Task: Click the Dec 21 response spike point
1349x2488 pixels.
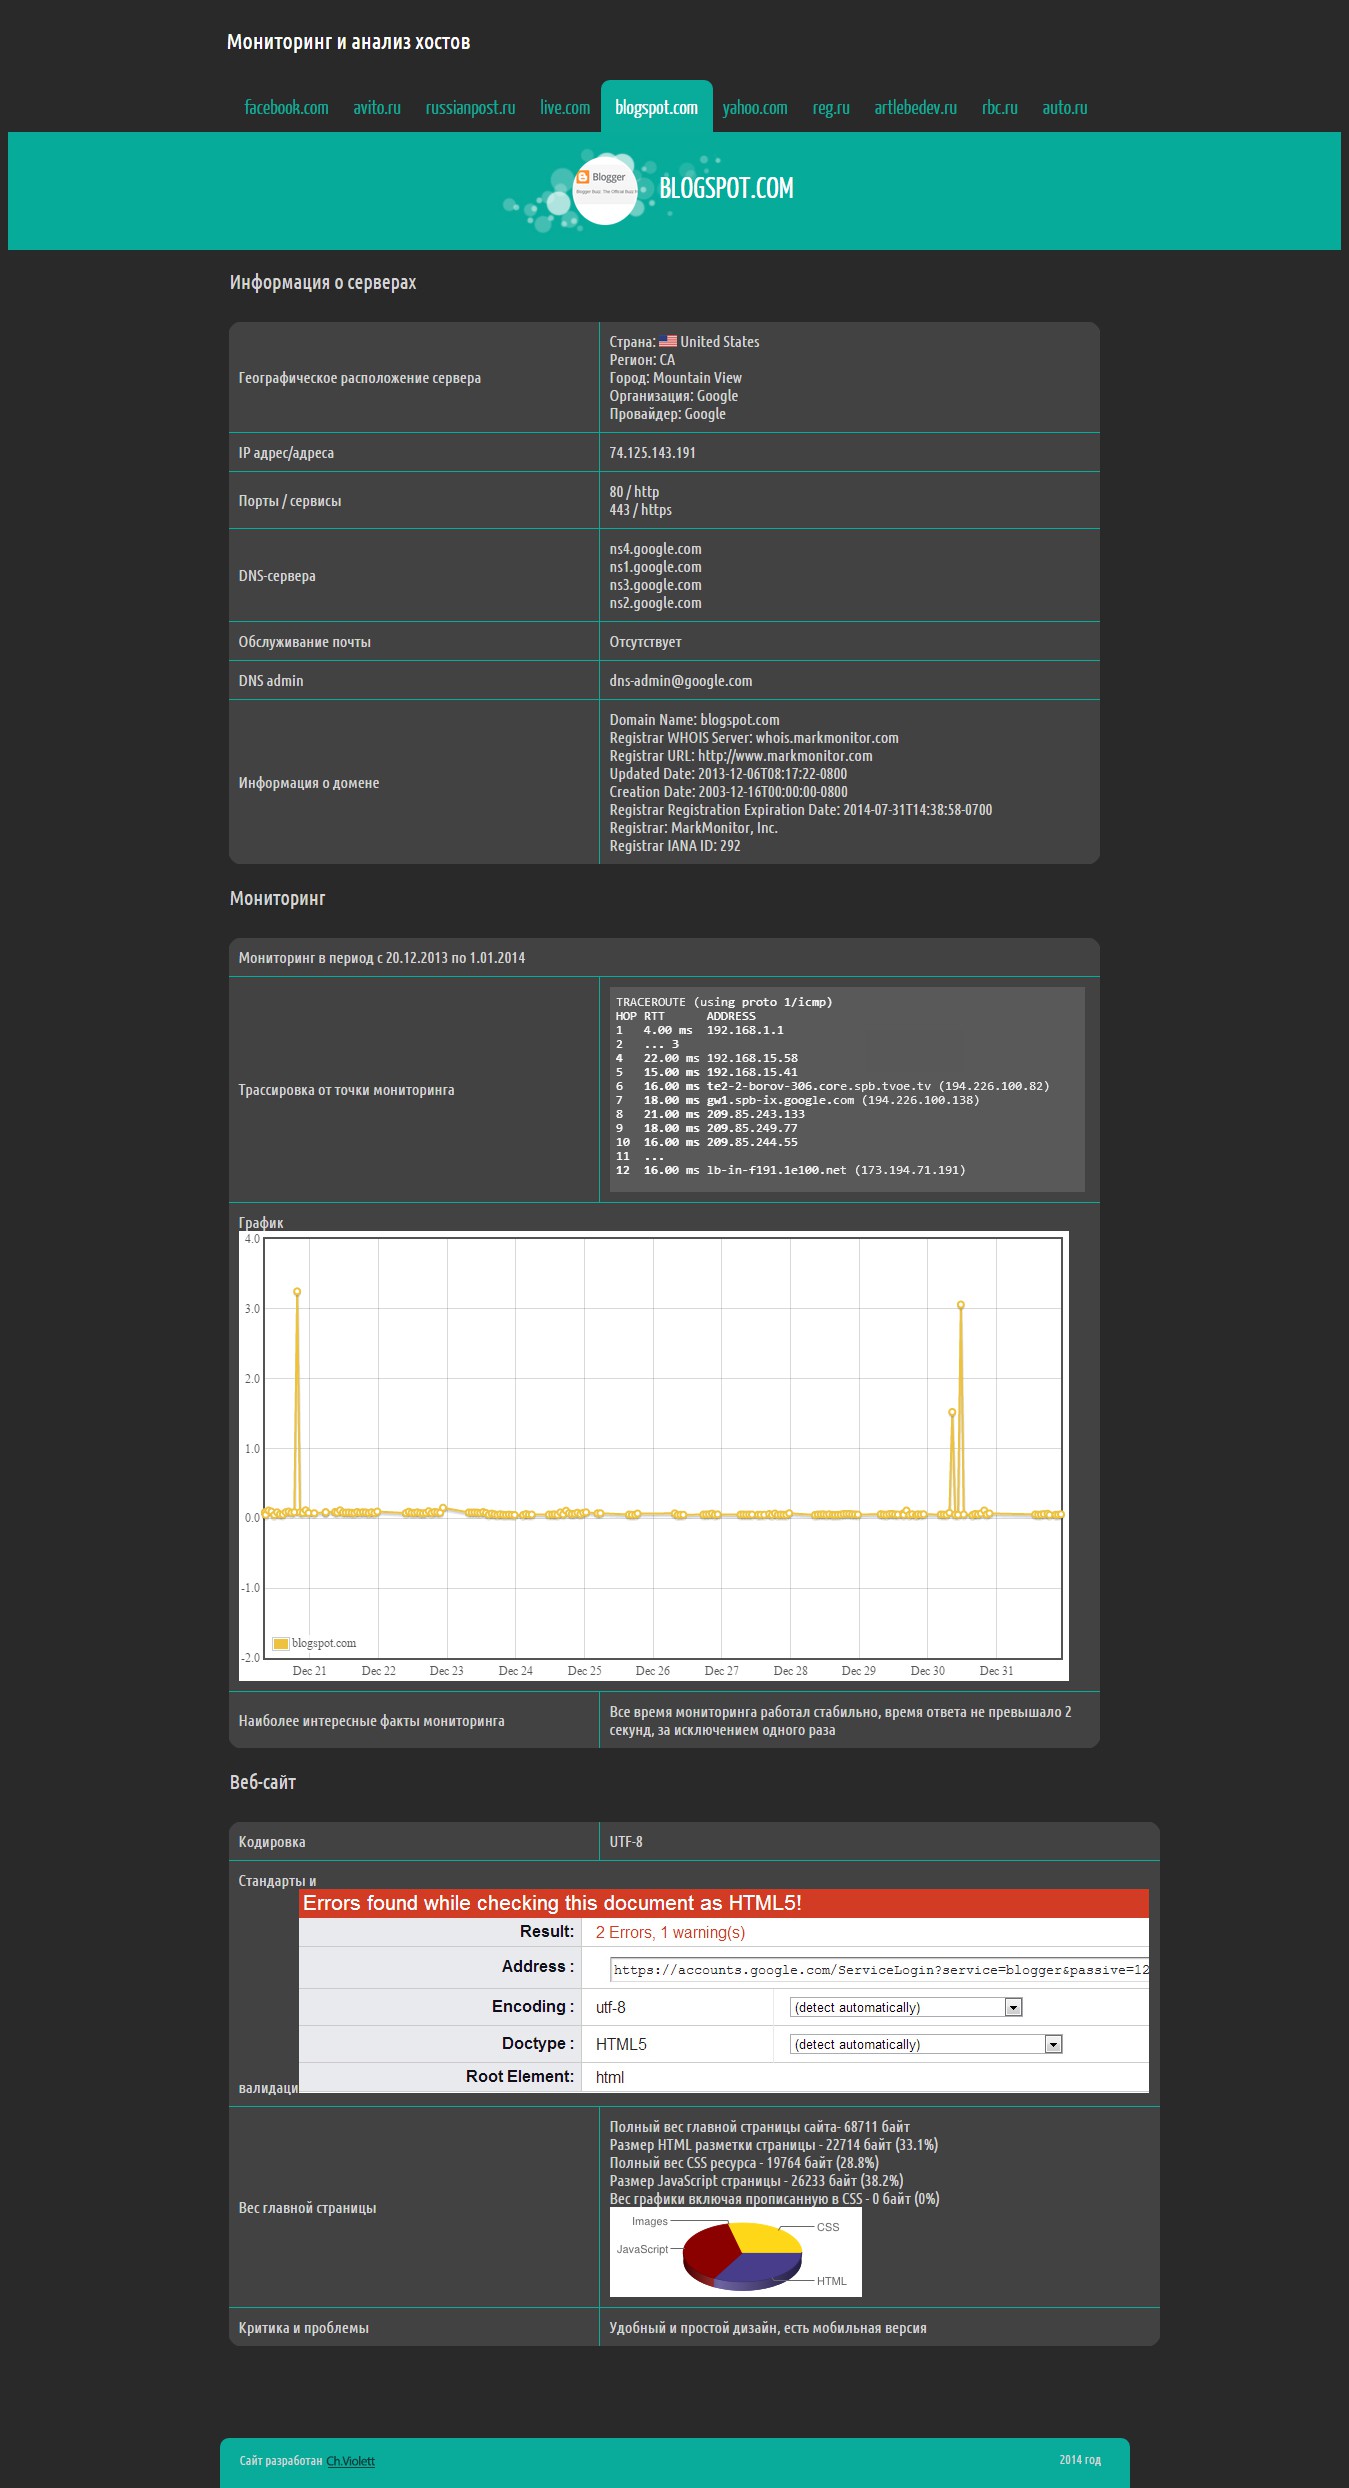Action: coord(297,1292)
